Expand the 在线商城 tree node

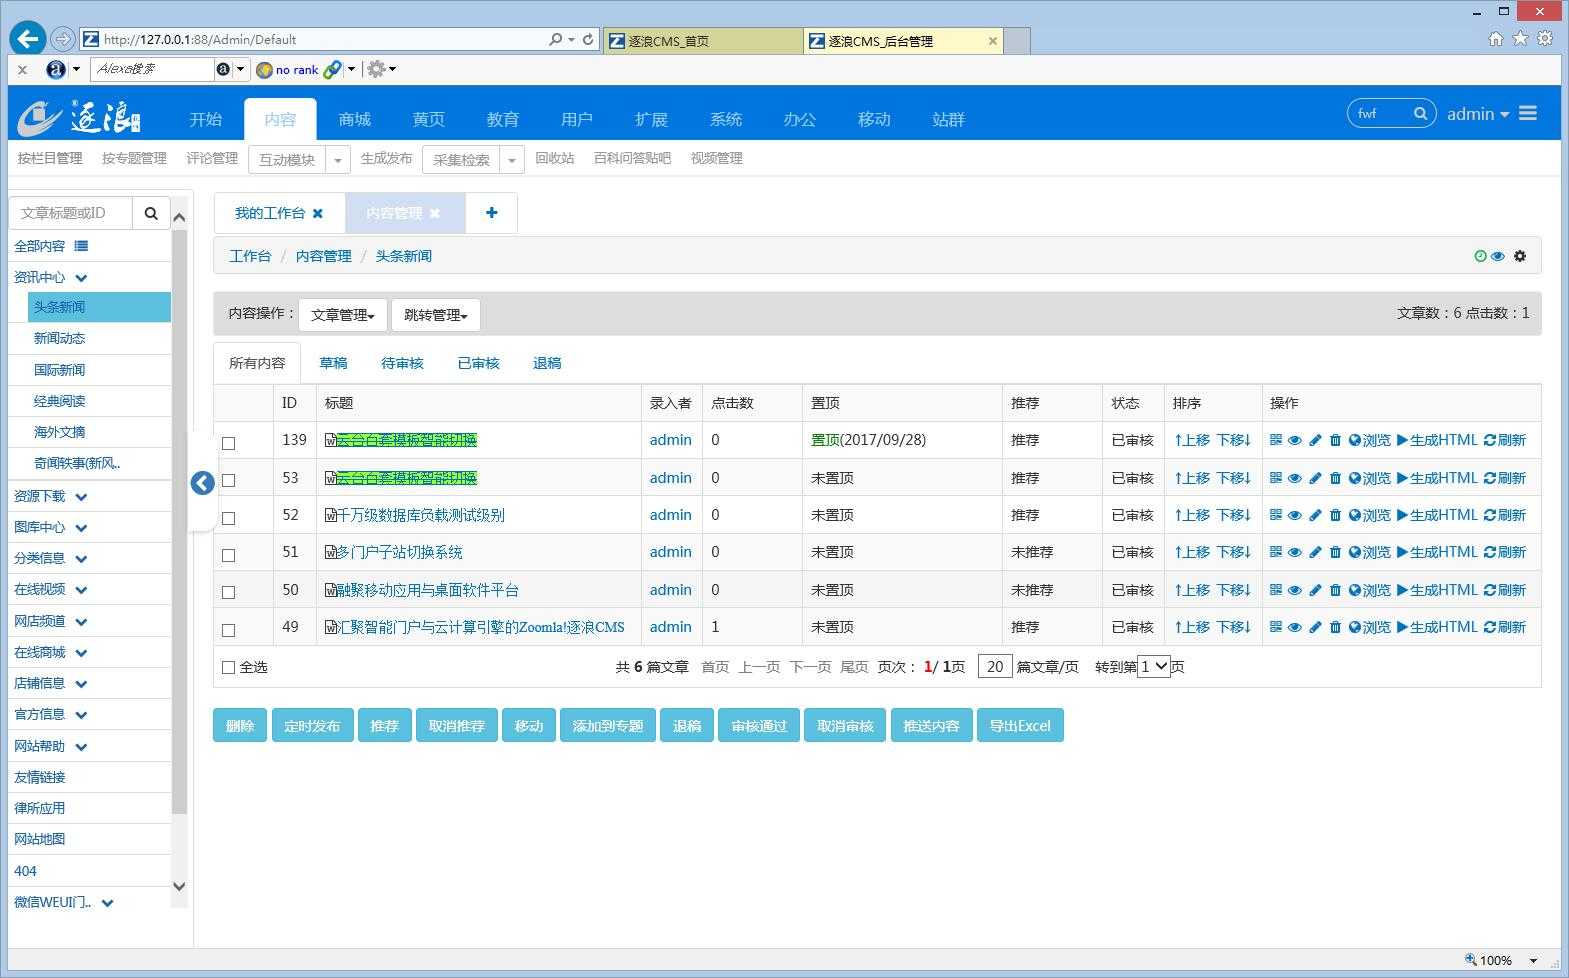point(81,652)
